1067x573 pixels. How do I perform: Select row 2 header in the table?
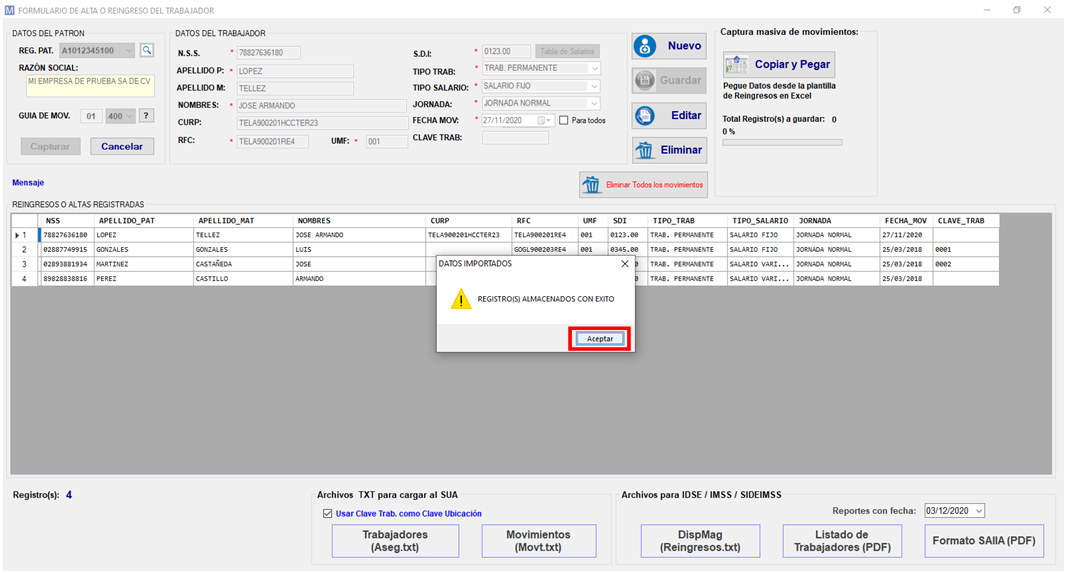tap(24, 250)
